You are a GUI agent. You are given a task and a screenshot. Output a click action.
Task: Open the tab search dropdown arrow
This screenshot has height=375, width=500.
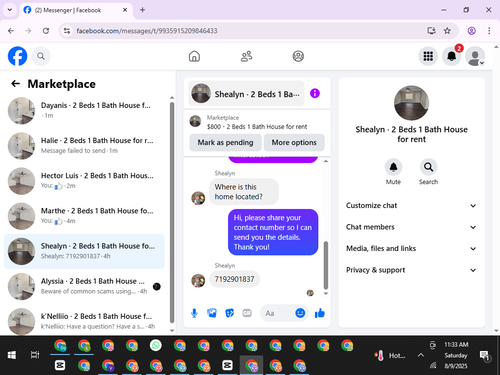(10, 10)
